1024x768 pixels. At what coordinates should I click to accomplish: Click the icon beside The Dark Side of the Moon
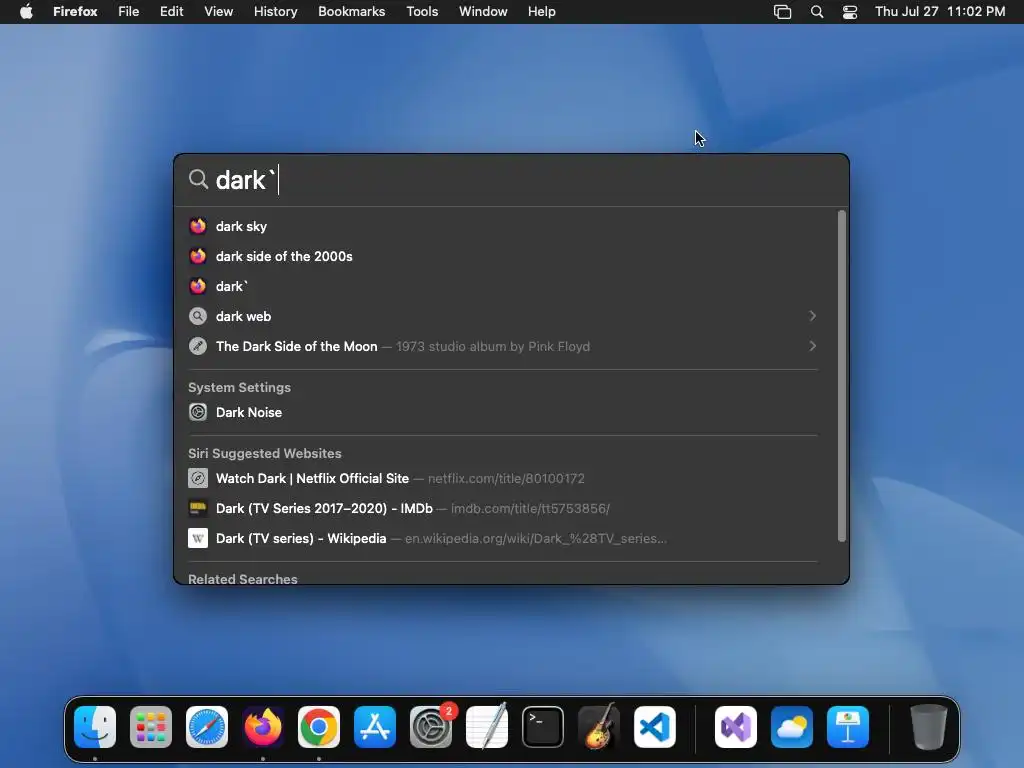tap(198, 346)
